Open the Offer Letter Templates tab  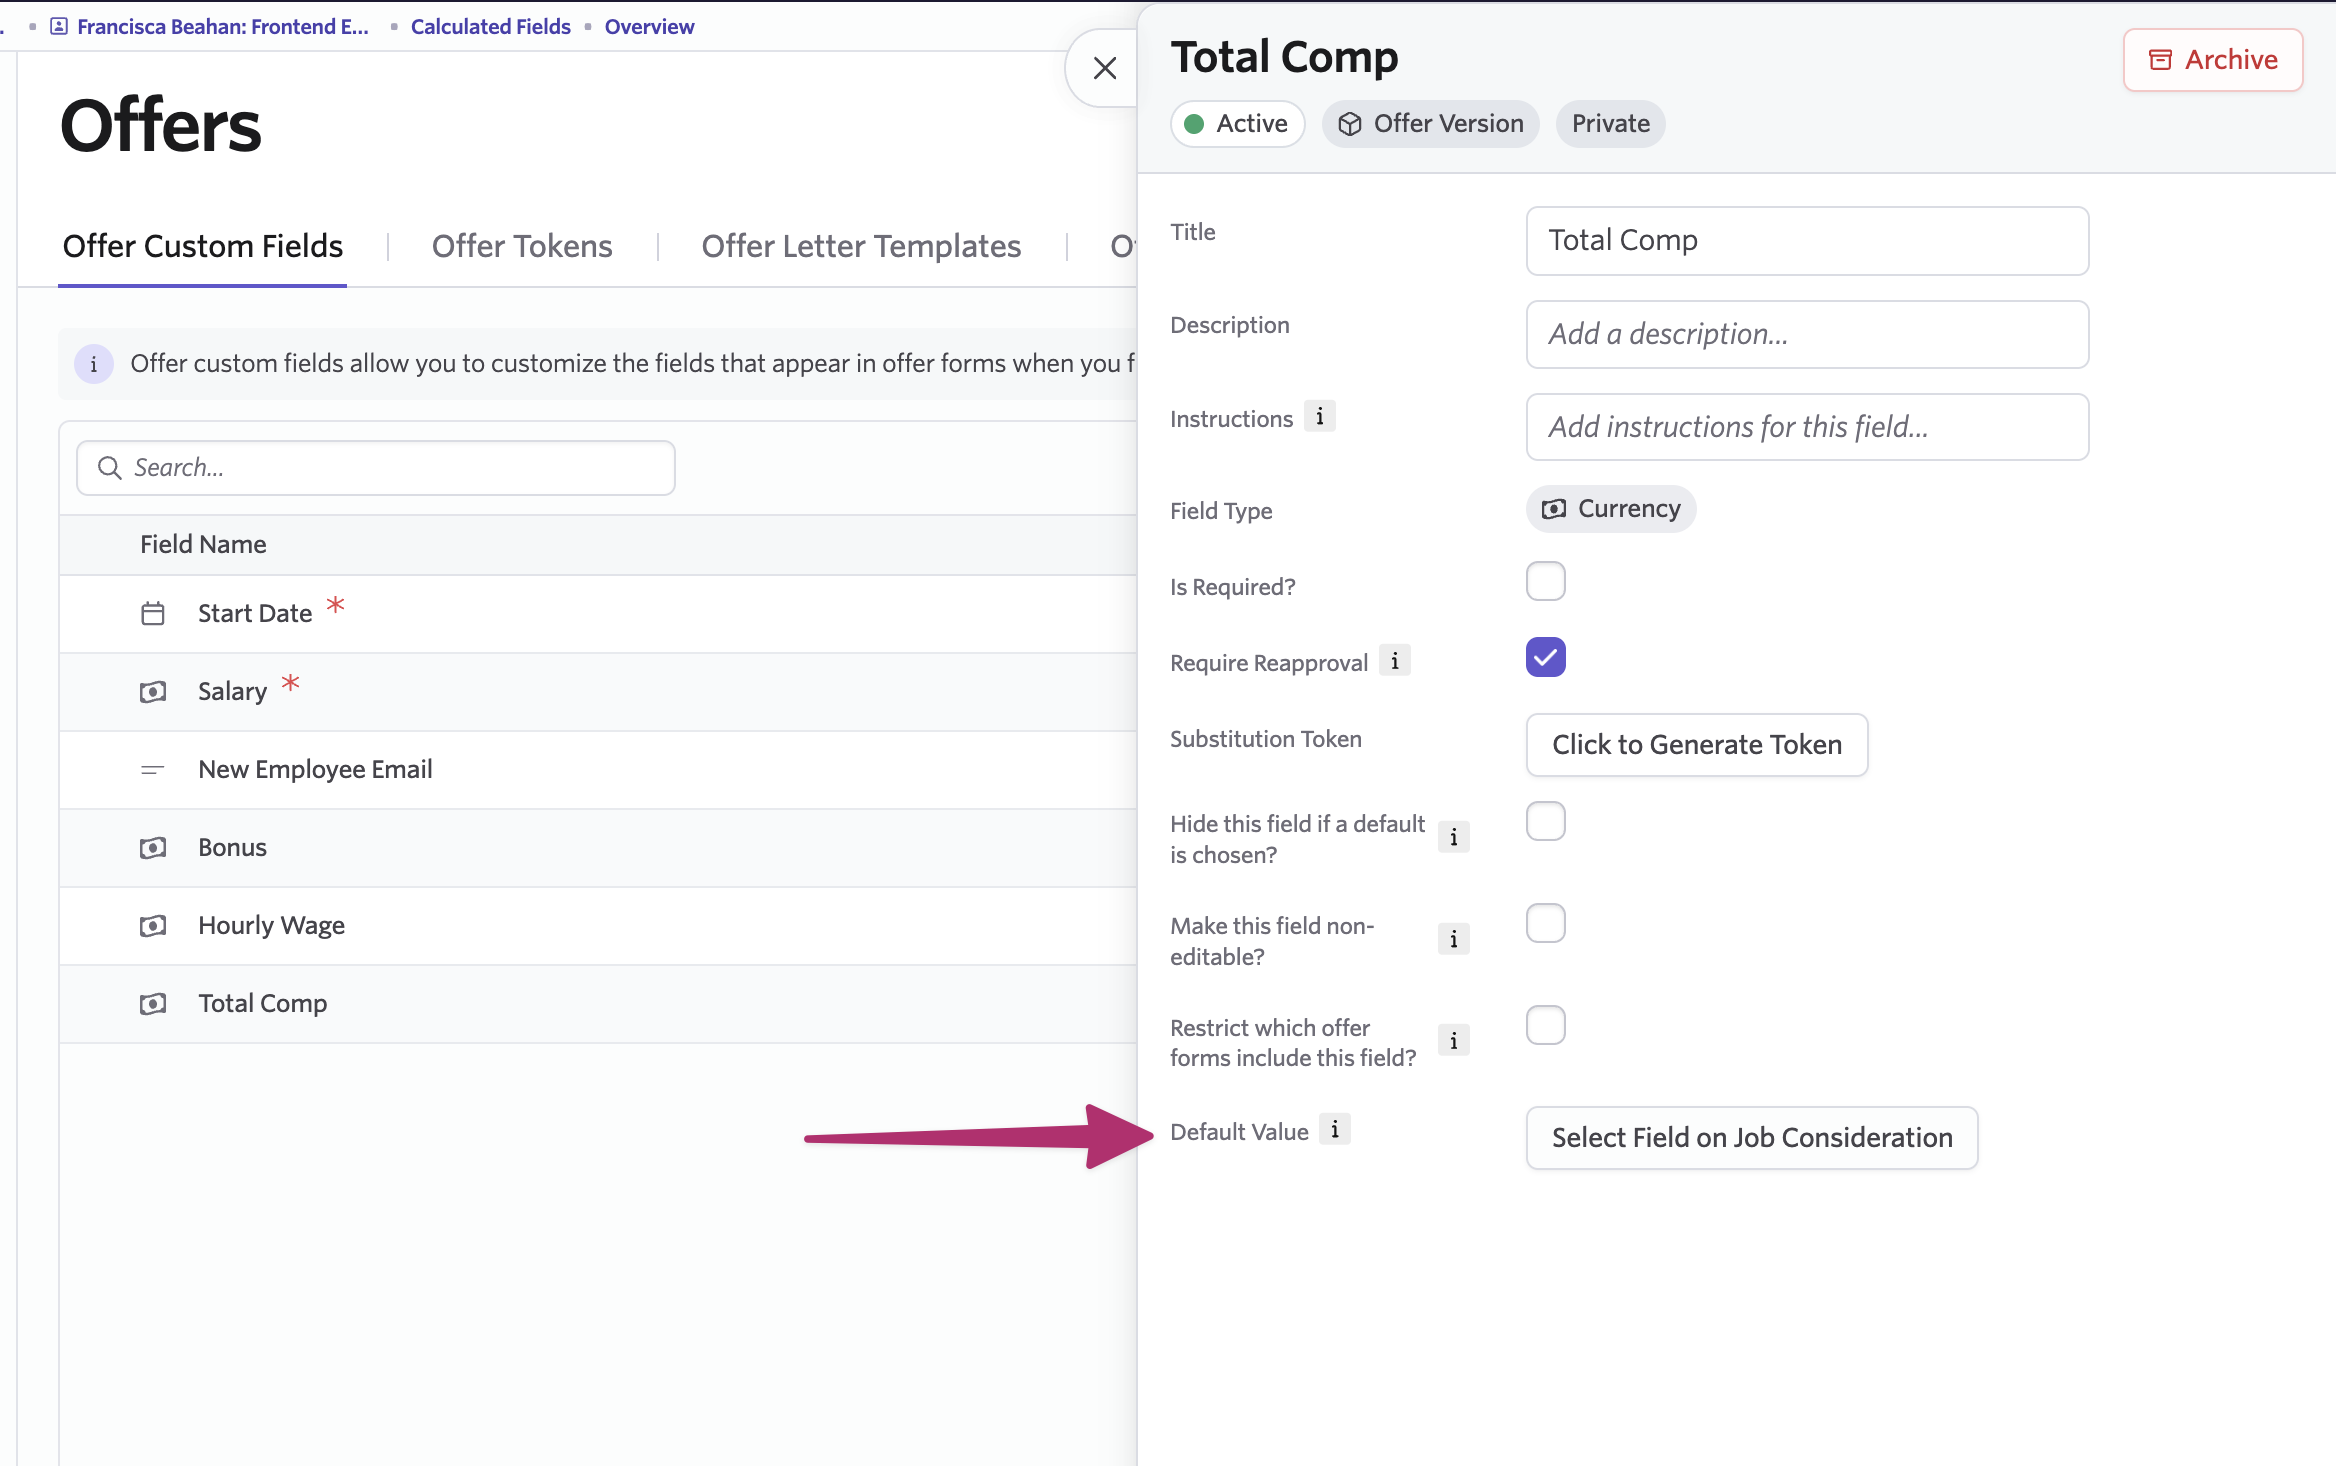[861, 247]
